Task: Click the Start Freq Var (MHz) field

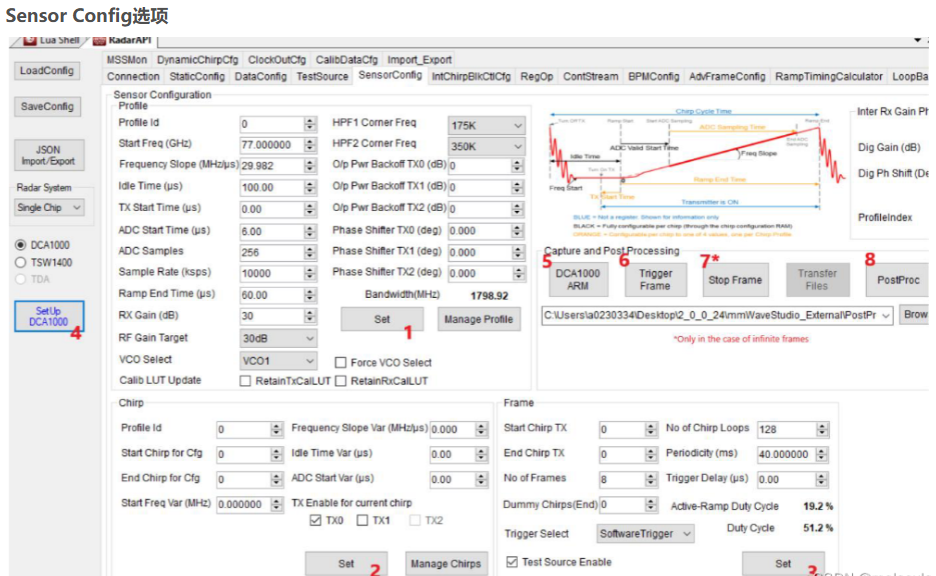Action: pyautogui.click(x=244, y=504)
